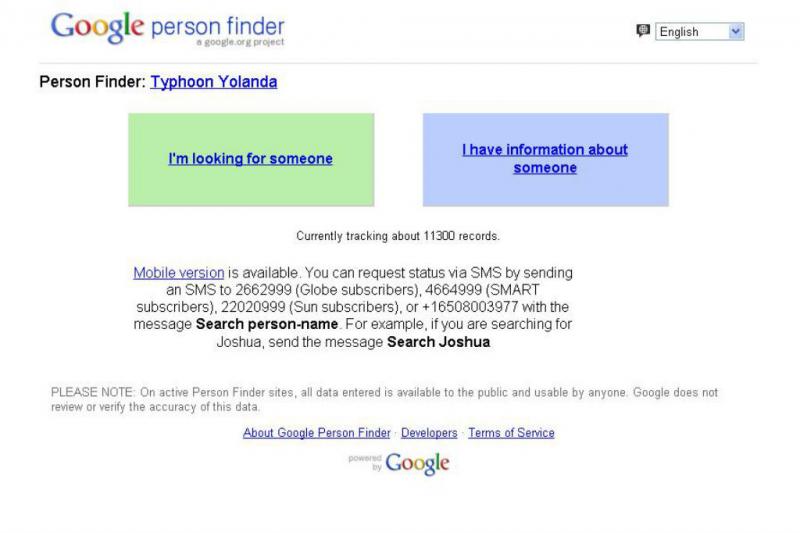Click the "Person Finder:" heading label
Image resolution: width=800 pixels, height=533 pixels.
[92, 82]
